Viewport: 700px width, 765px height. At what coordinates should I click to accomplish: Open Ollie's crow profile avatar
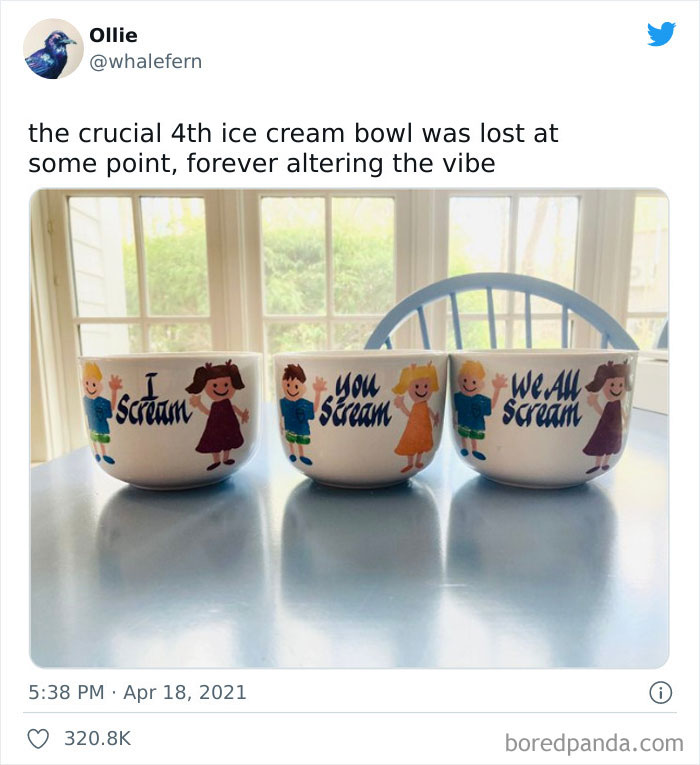click(53, 48)
